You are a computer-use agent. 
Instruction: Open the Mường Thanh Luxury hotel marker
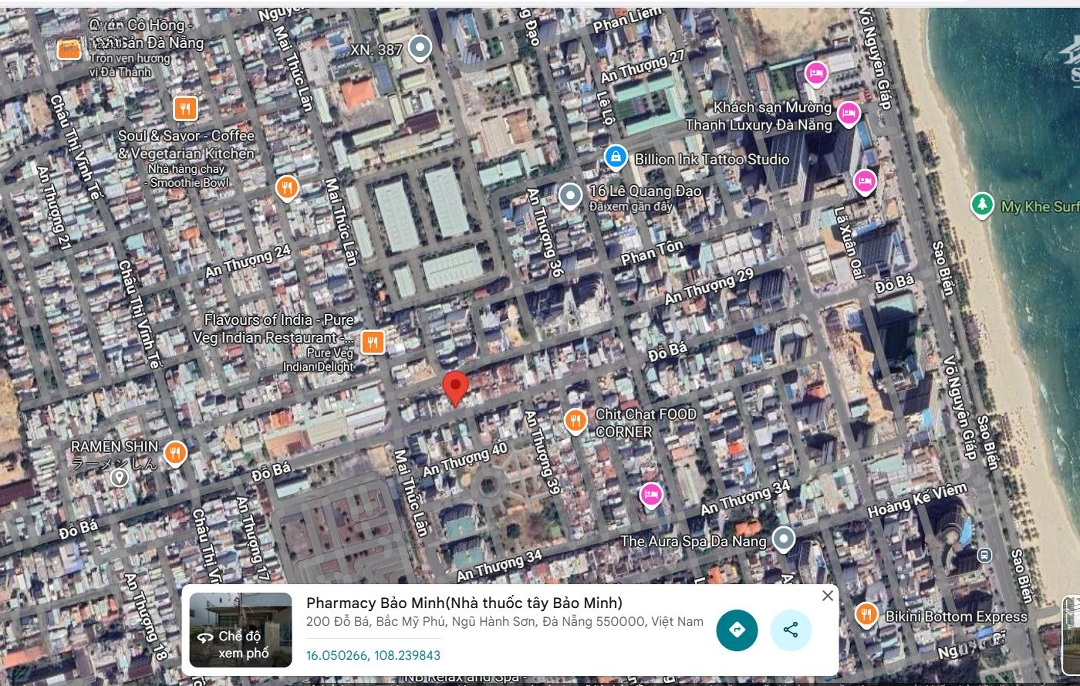tap(849, 113)
